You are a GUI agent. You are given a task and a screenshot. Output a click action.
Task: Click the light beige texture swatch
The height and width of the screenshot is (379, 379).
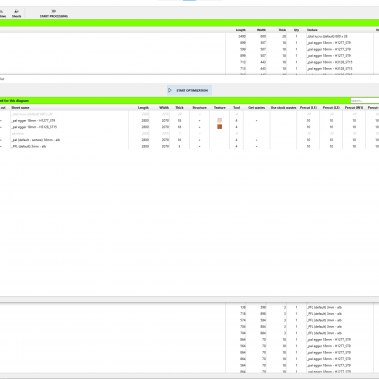click(x=219, y=120)
